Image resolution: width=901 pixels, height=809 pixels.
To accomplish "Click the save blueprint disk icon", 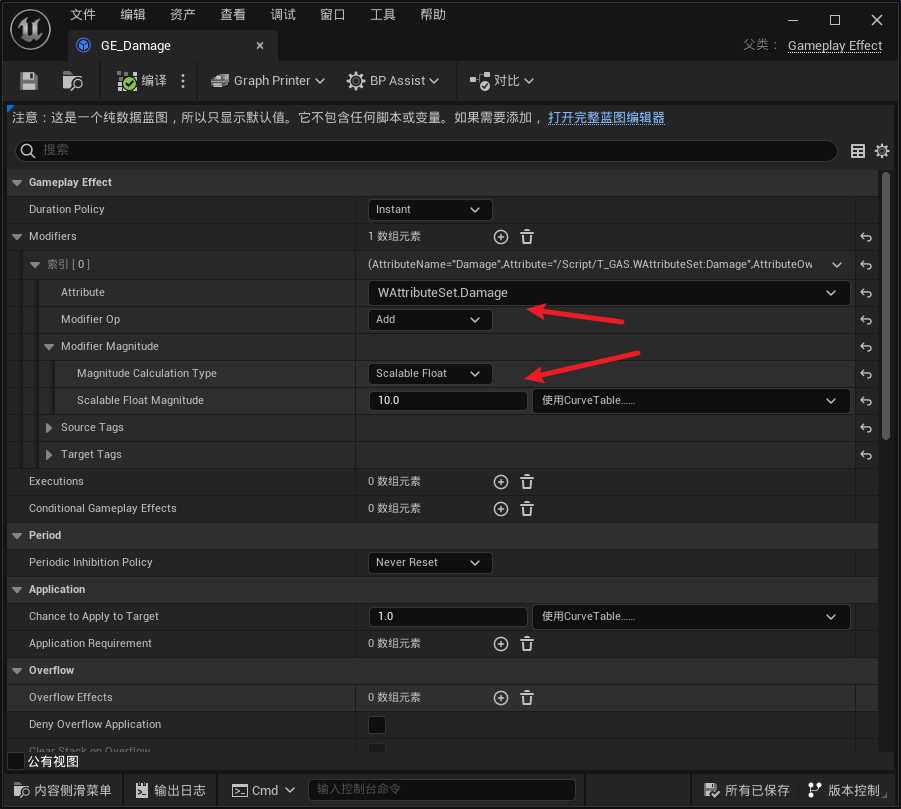I will point(29,81).
